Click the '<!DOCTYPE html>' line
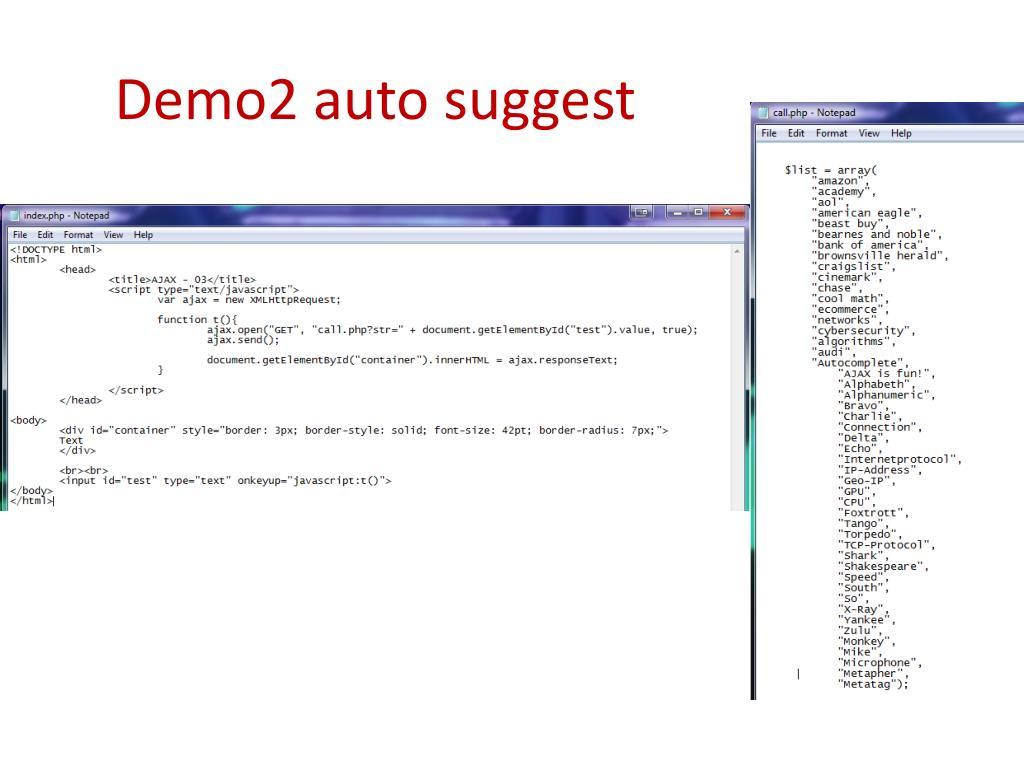1024x768 pixels. 56,249
